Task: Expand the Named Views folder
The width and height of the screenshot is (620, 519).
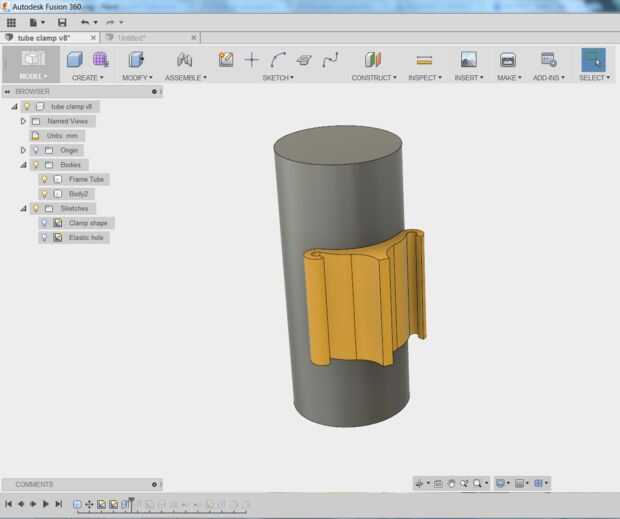Action: (23, 121)
